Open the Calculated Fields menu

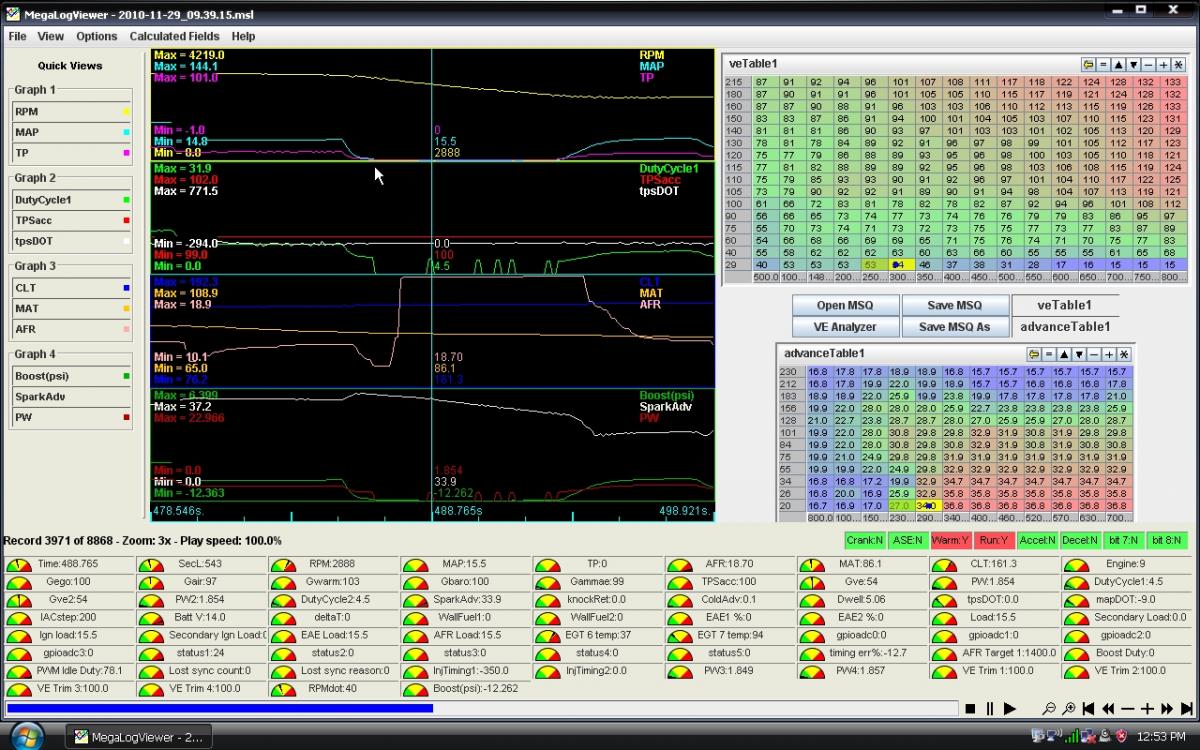click(x=173, y=36)
